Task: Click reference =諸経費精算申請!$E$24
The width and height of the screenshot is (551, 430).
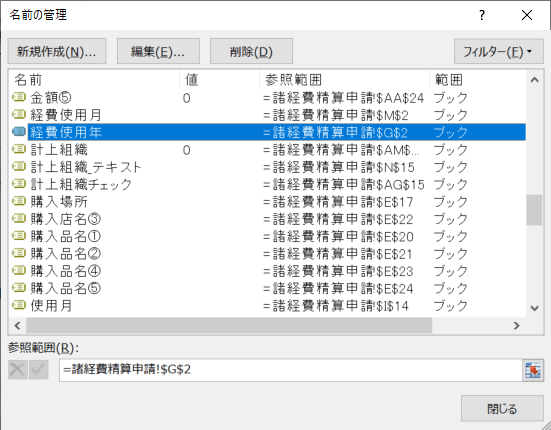Action: [338, 288]
